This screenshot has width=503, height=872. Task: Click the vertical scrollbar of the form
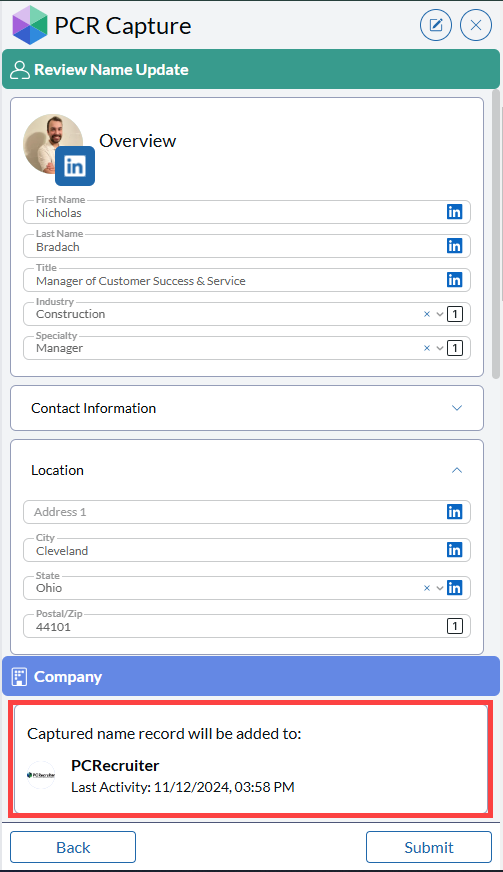point(496,234)
